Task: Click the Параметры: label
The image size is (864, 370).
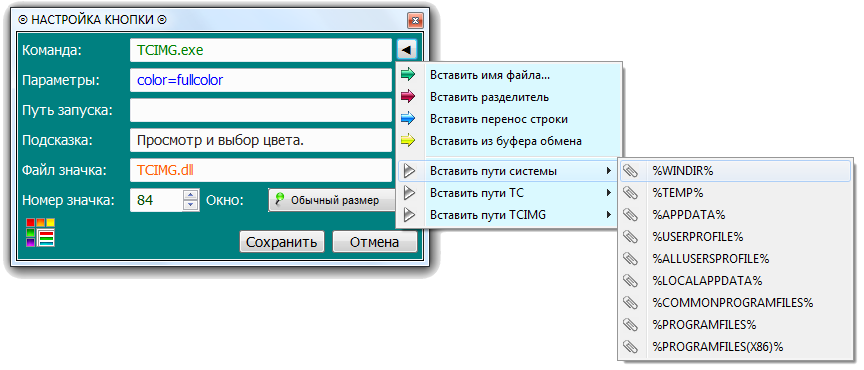Action: [61, 81]
